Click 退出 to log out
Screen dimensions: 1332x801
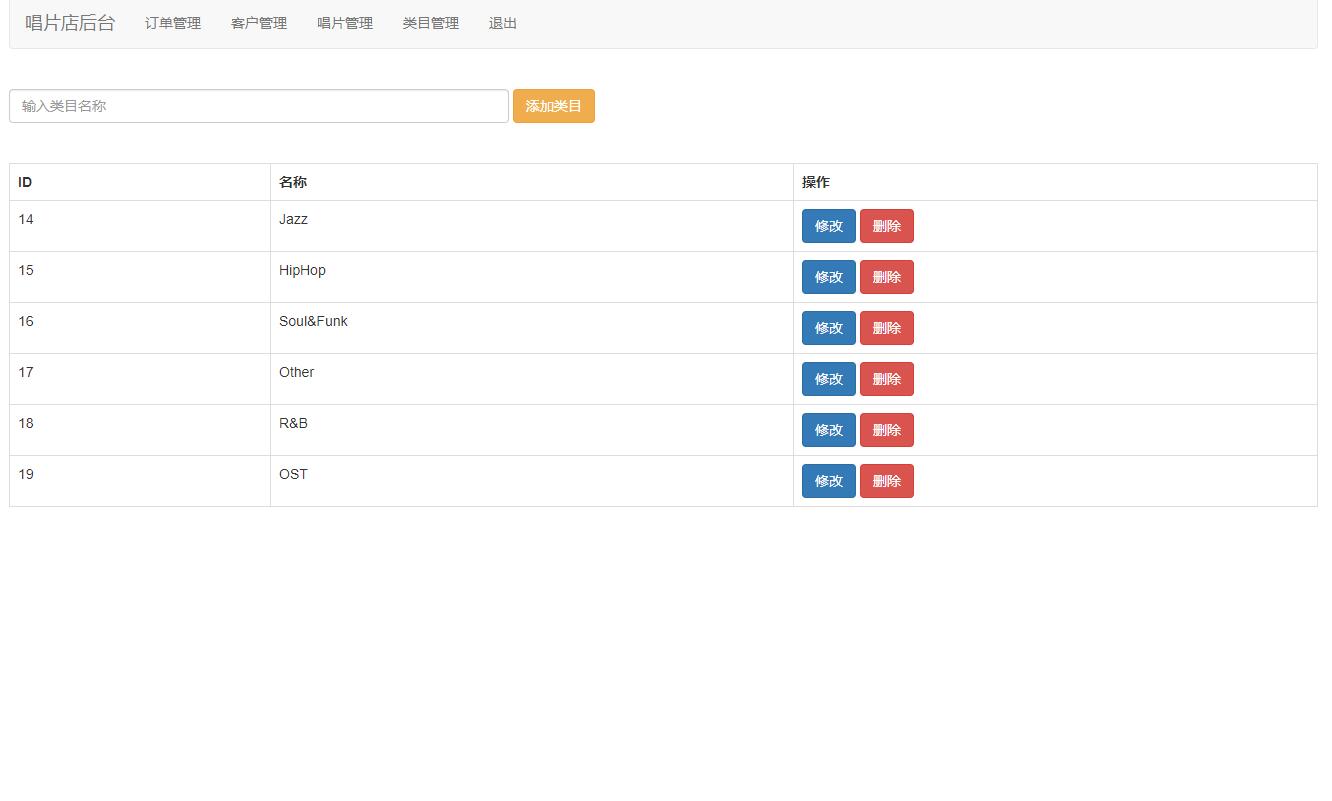click(x=502, y=23)
